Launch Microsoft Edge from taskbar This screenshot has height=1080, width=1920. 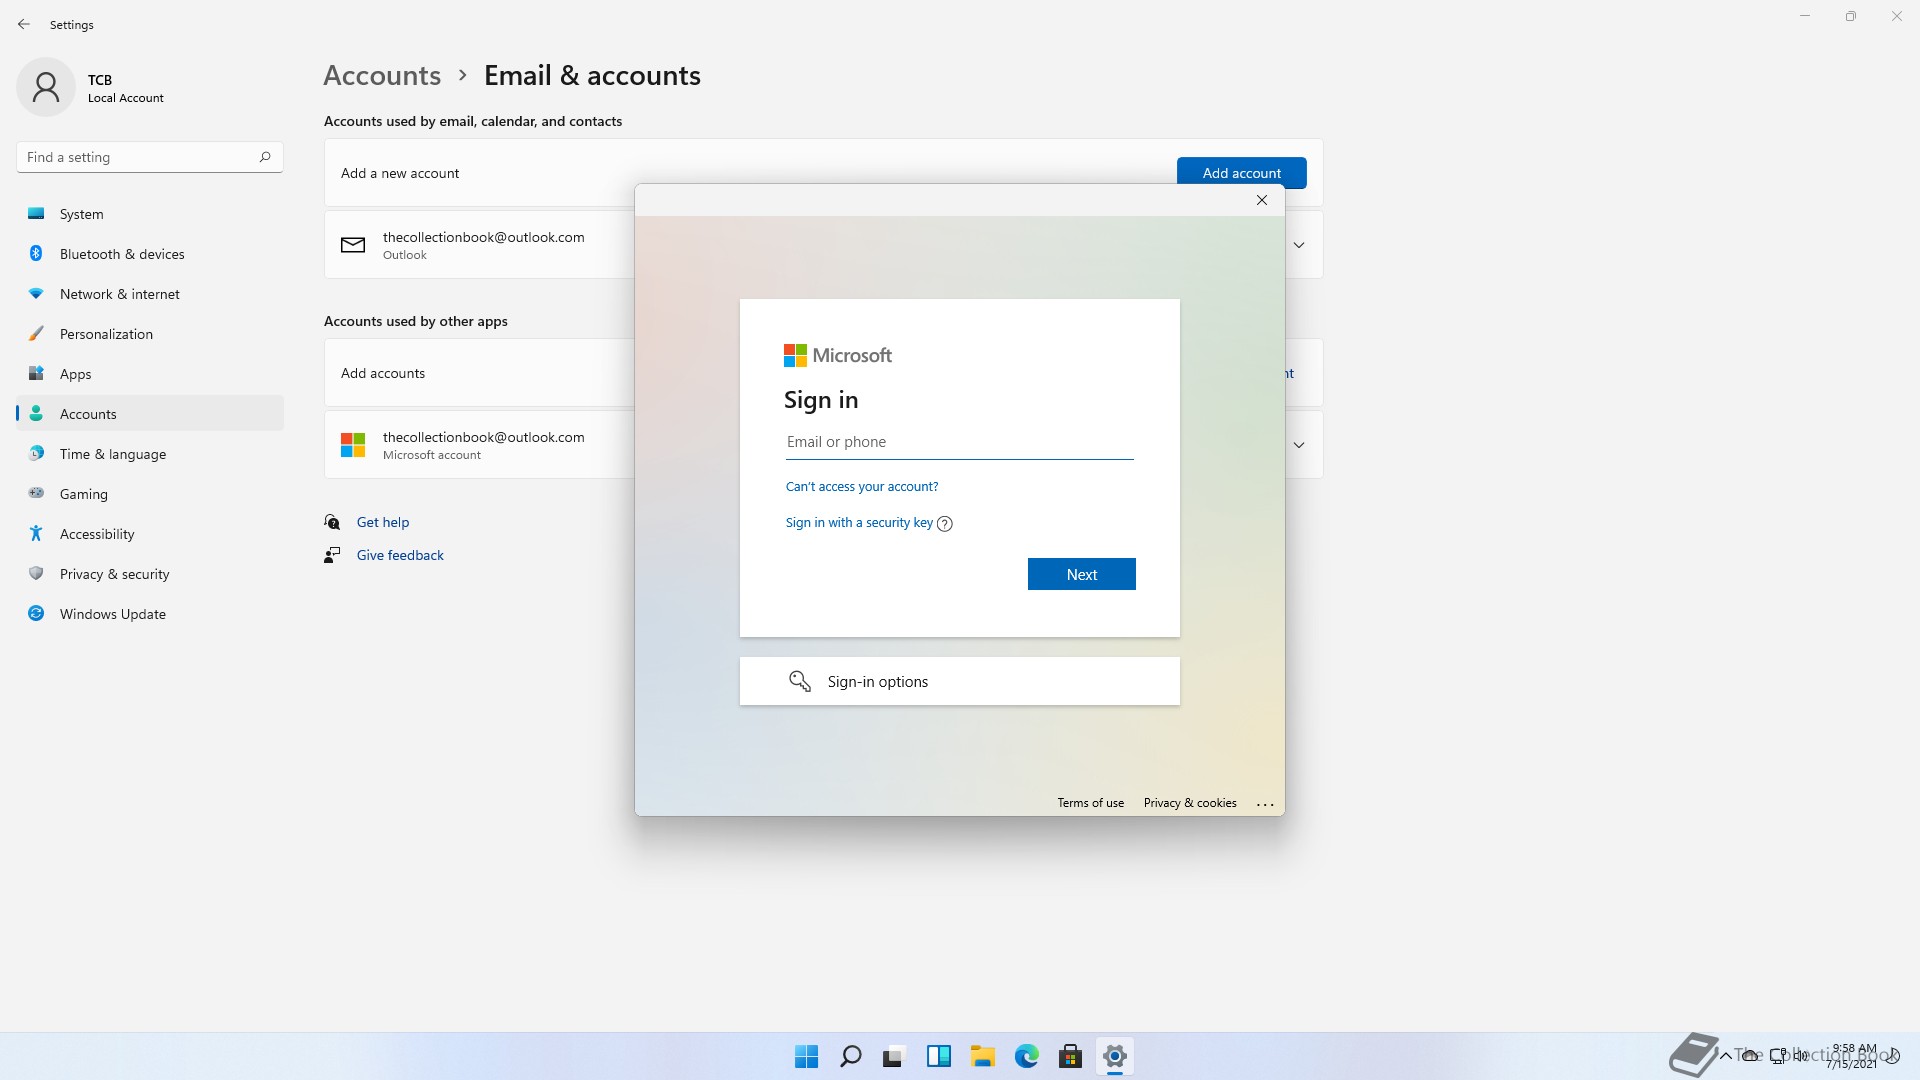[1026, 1056]
